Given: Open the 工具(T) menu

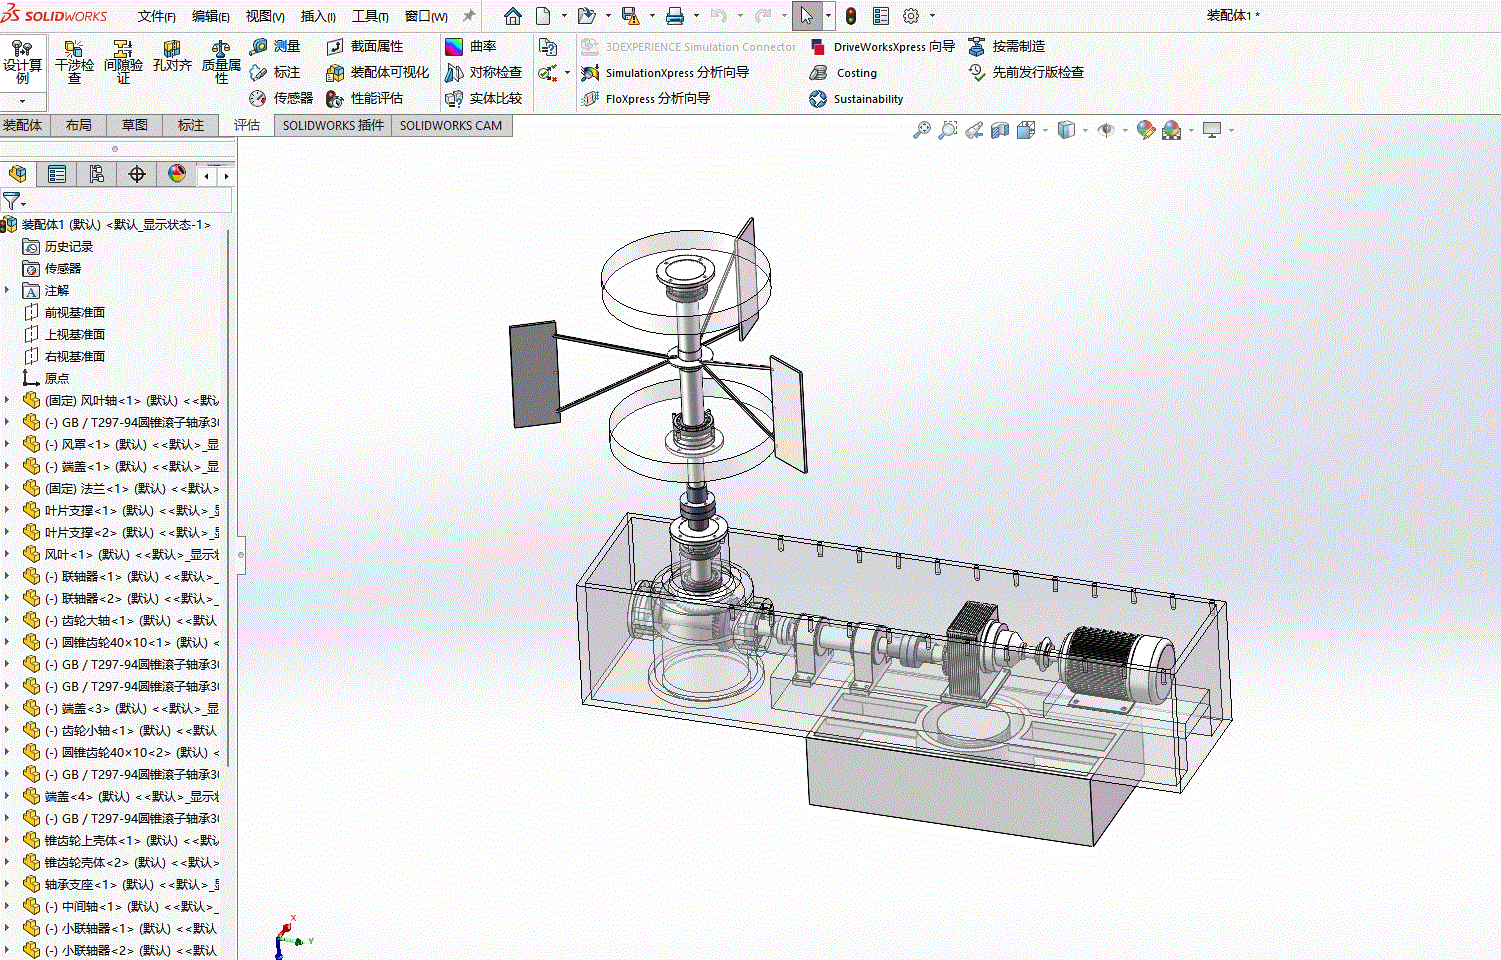Looking at the screenshot, I should point(370,16).
